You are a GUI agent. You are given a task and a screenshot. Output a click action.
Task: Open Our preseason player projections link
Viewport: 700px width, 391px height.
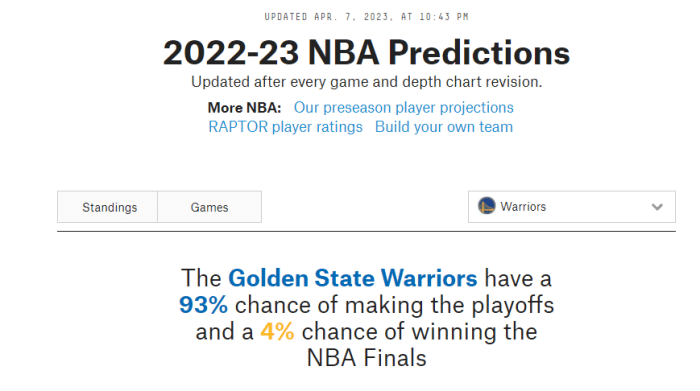tap(404, 108)
